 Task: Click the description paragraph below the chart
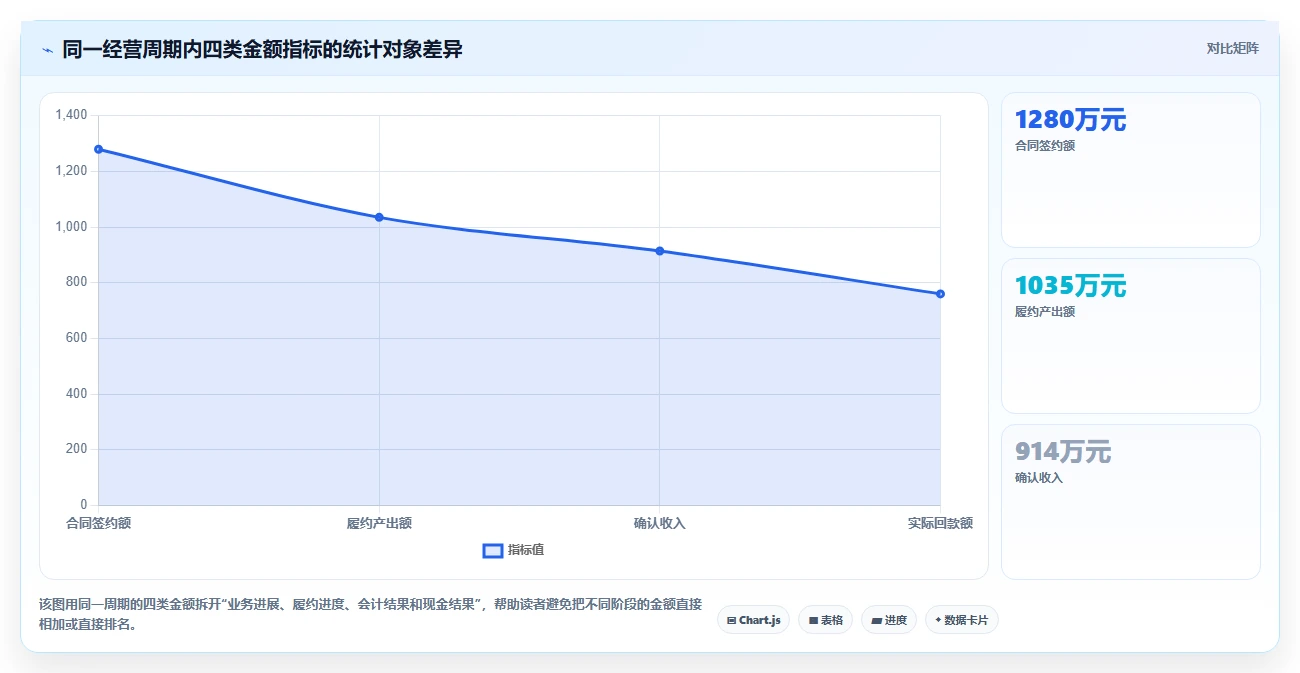tap(370, 614)
